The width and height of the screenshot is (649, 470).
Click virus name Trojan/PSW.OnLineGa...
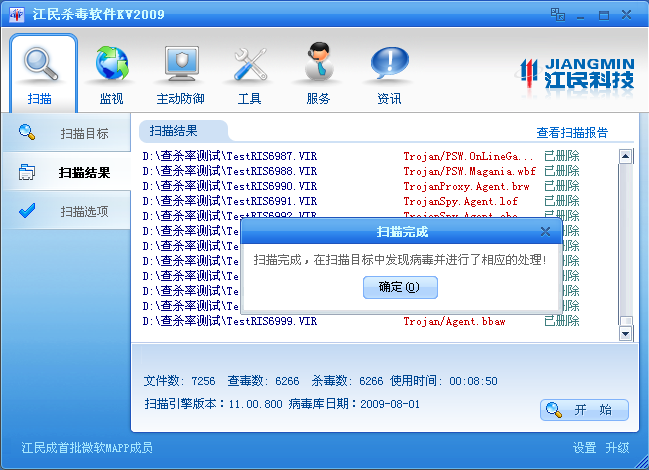pos(468,156)
